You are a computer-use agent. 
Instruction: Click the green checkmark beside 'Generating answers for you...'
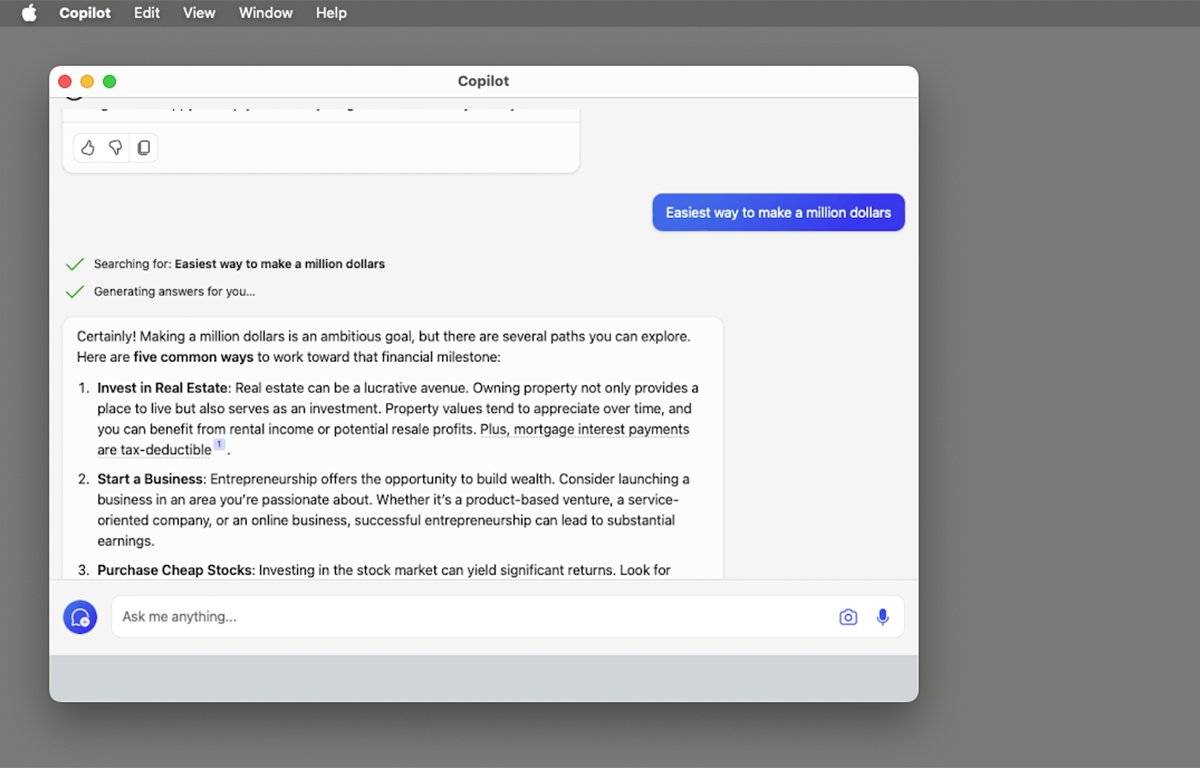tap(74, 292)
